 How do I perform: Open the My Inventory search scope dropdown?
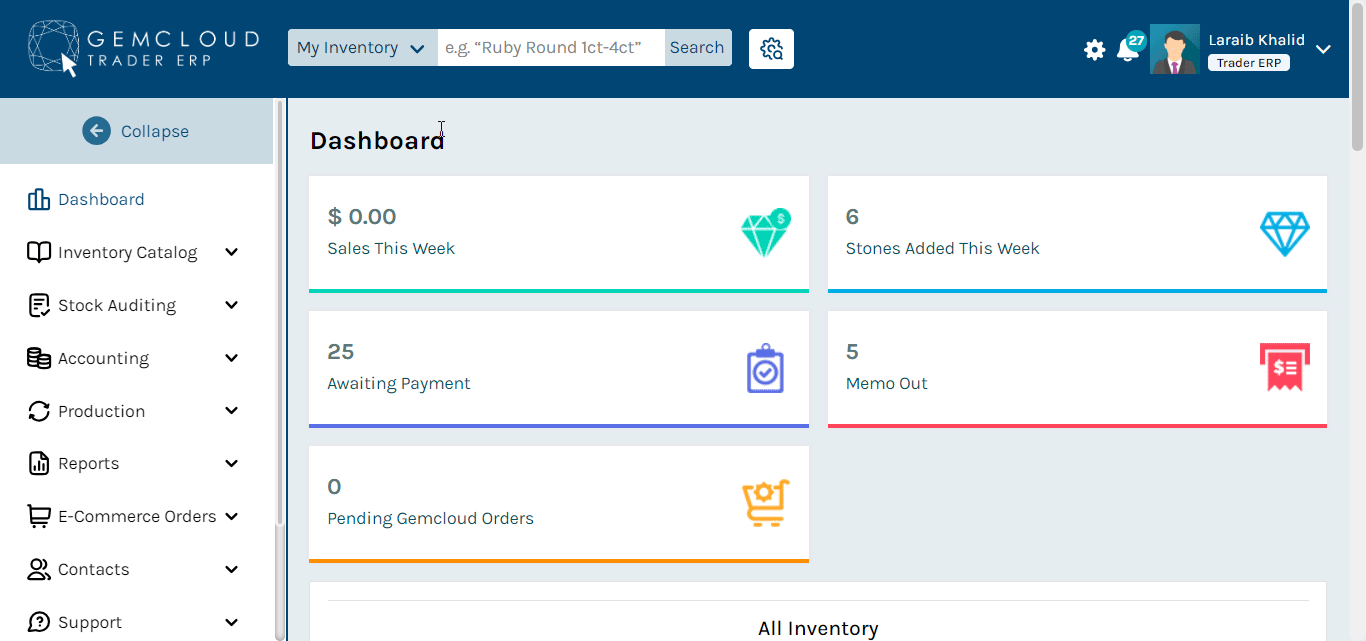click(x=362, y=48)
